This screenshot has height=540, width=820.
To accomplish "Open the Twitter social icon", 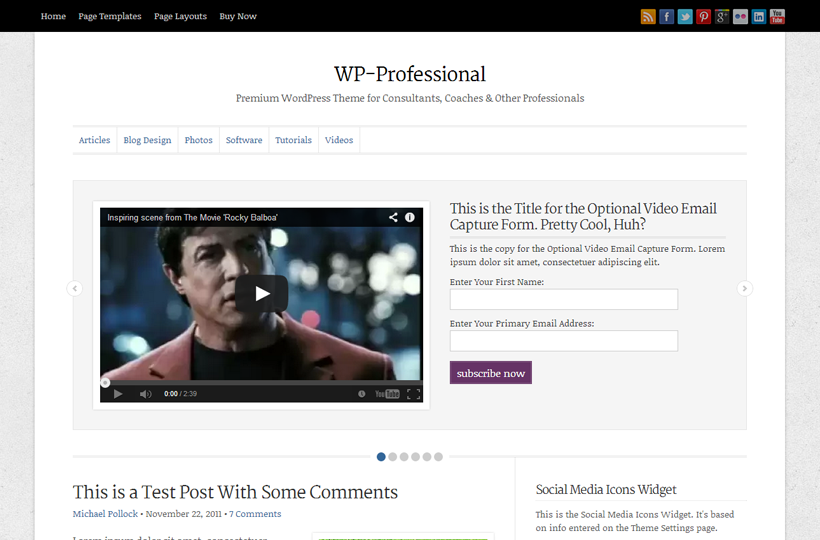I will pyautogui.click(x=685, y=17).
